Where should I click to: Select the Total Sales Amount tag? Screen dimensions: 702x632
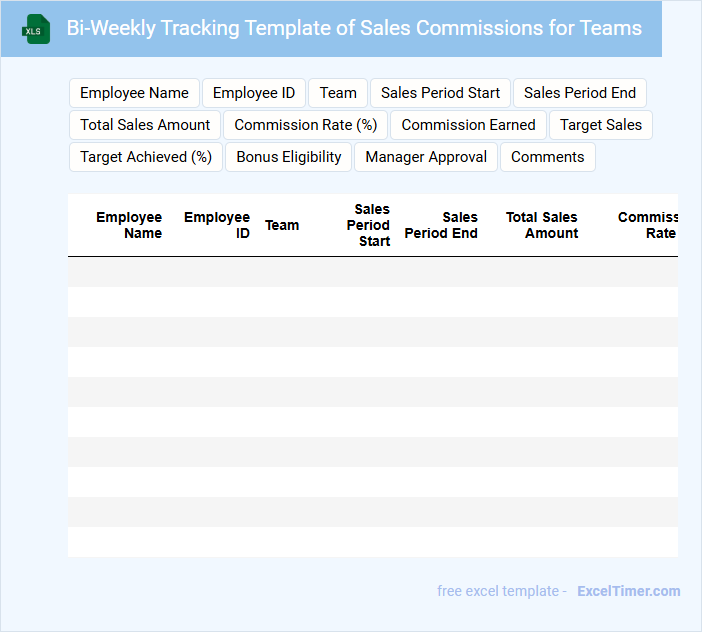point(145,125)
